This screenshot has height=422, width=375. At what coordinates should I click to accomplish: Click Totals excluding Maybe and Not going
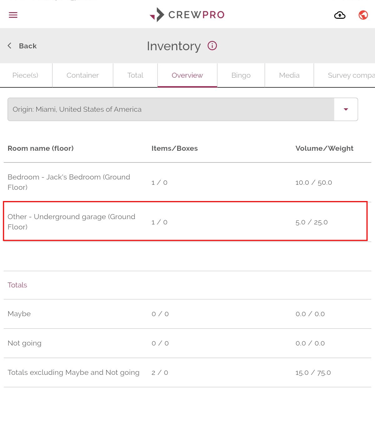pos(73,372)
